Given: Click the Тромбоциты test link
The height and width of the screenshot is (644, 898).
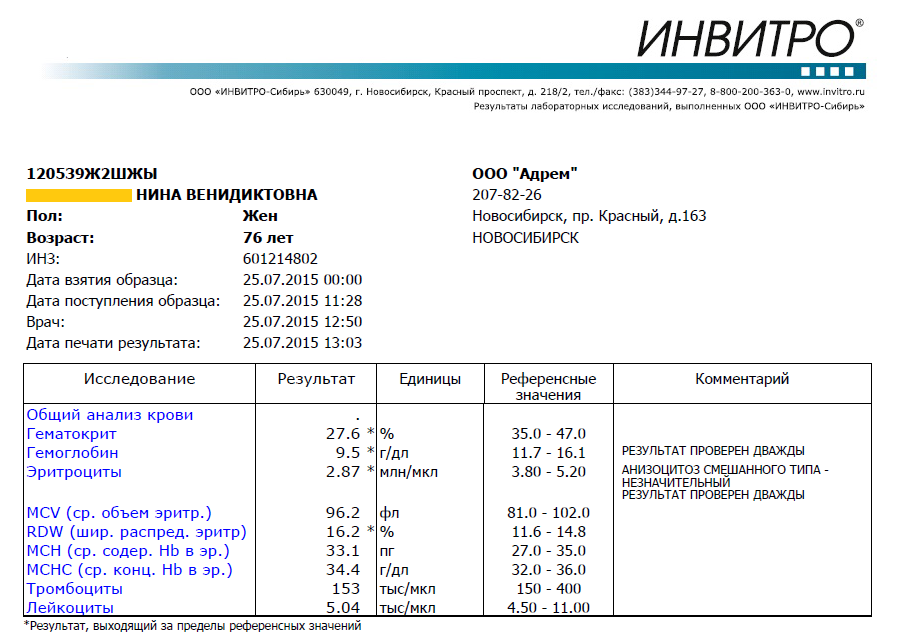Looking at the screenshot, I should [76, 589].
